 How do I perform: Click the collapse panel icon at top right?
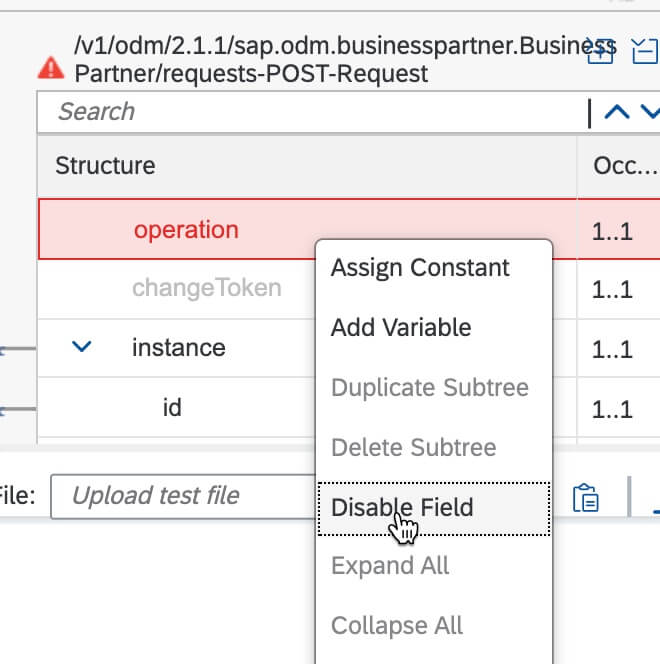point(645,51)
